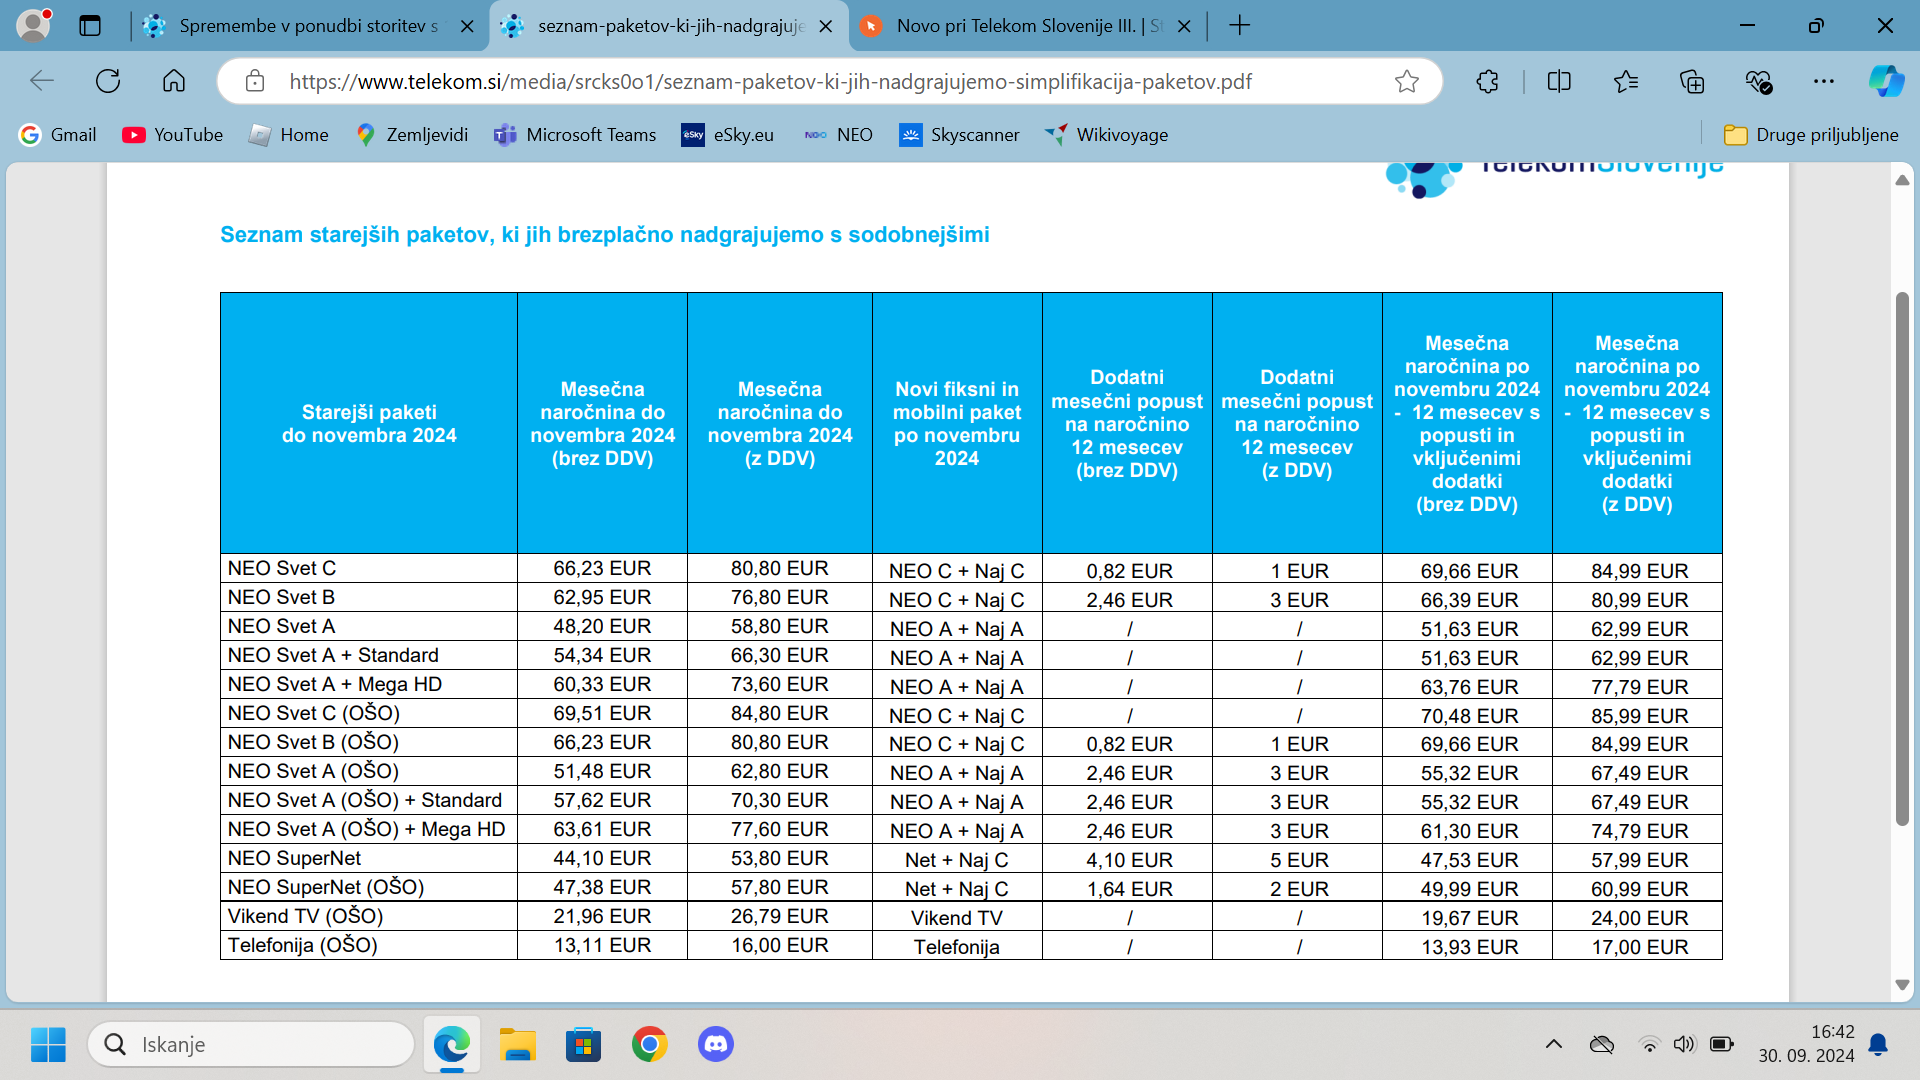
Task: Open the browser profile avatar
Action: click(33, 26)
